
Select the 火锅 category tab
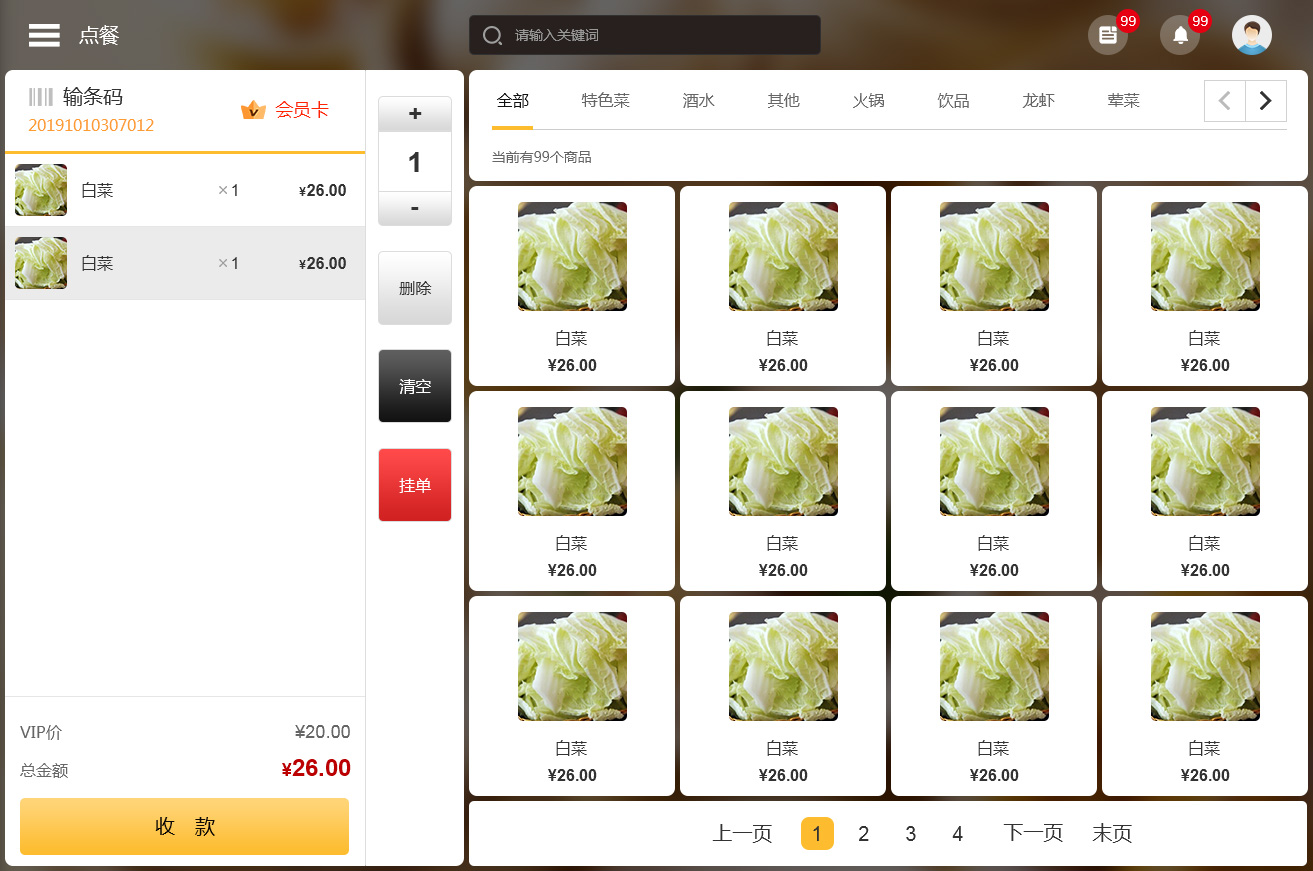(x=868, y=101)
